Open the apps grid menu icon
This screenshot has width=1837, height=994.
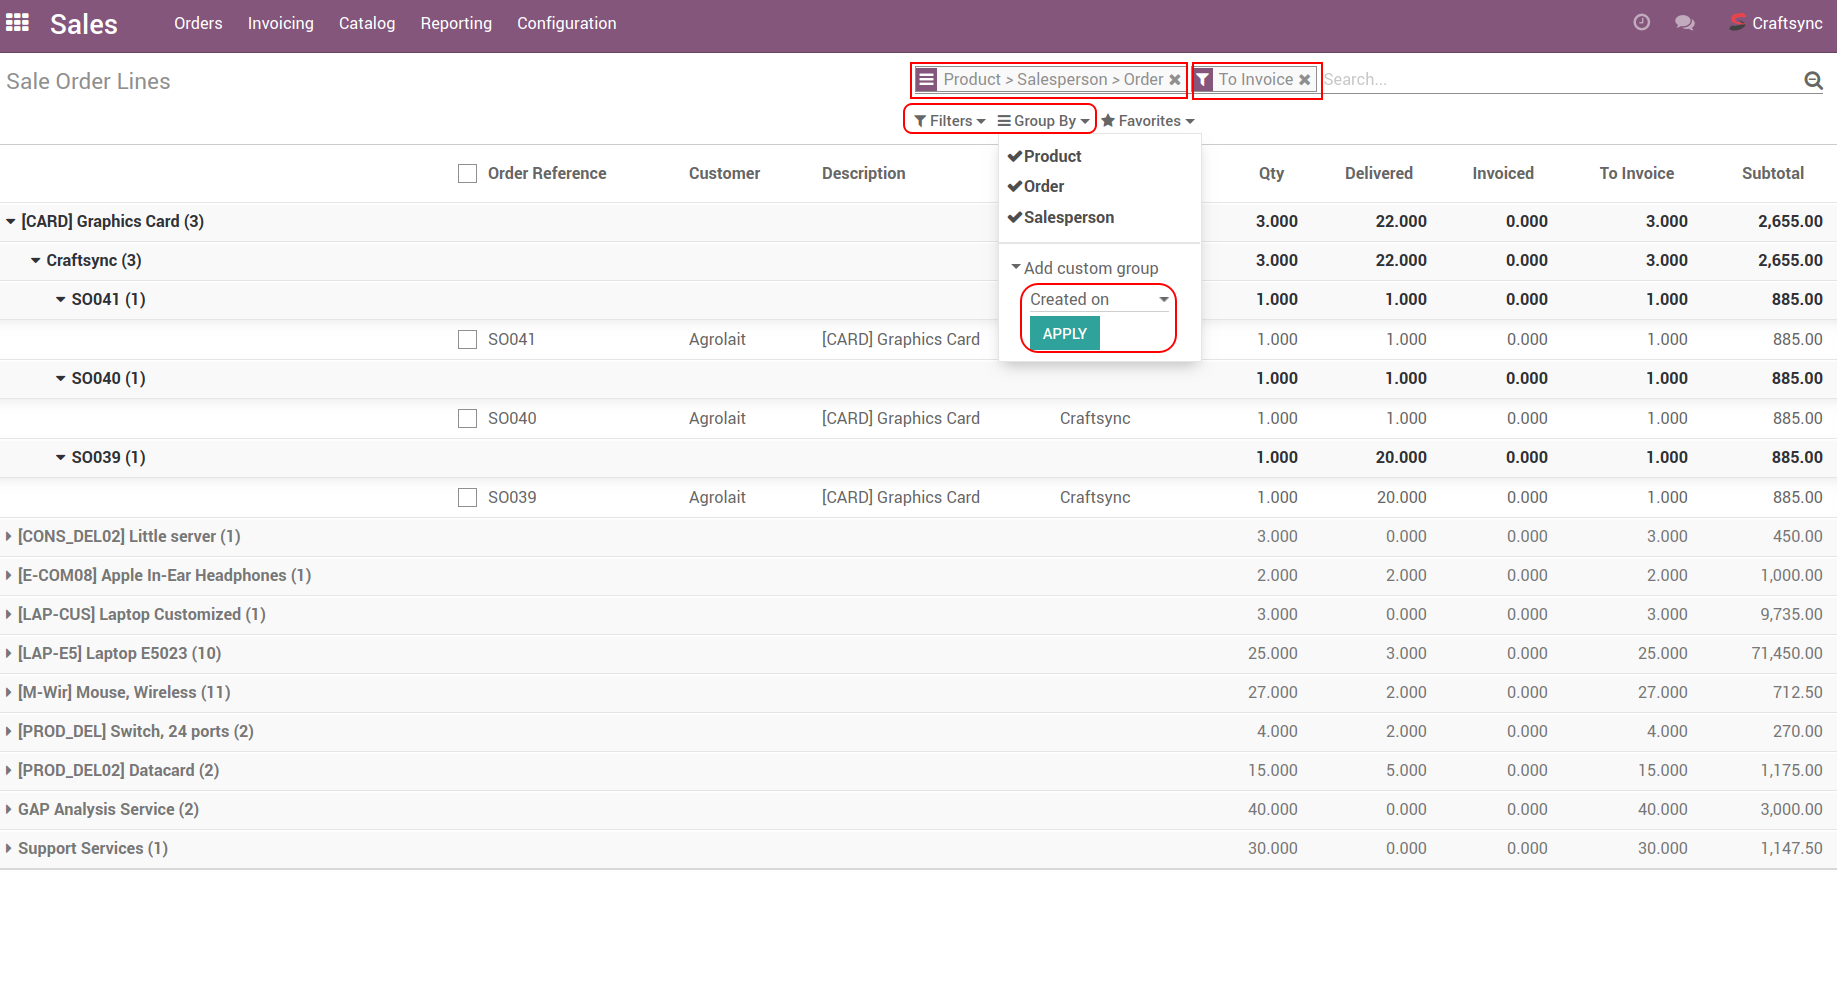18,23
